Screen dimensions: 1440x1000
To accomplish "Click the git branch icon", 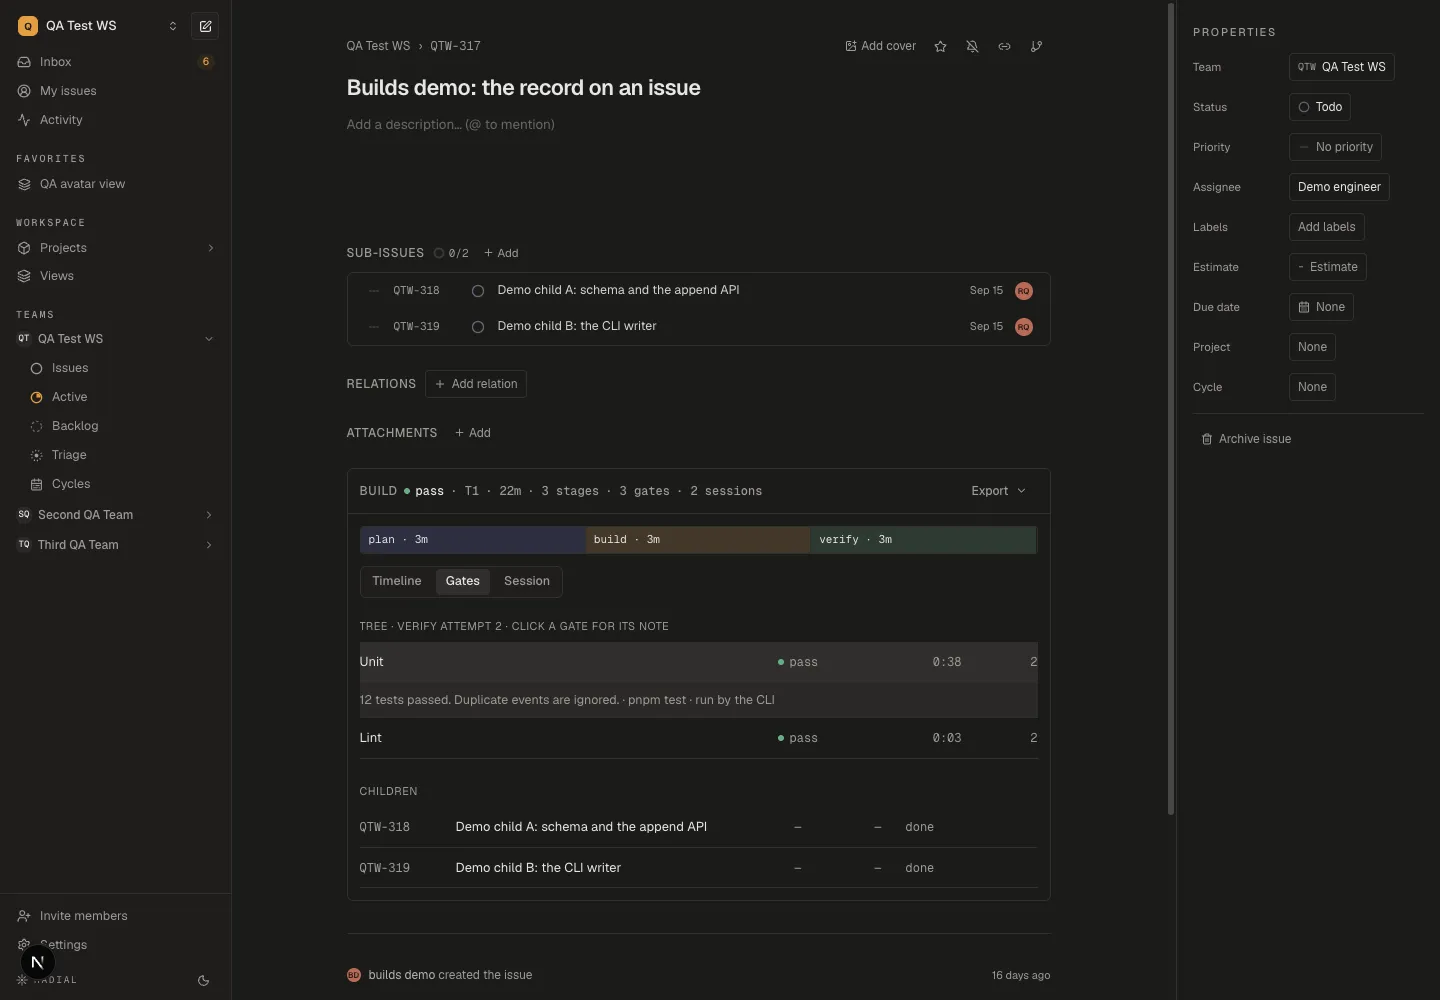I will point(1036,46).
